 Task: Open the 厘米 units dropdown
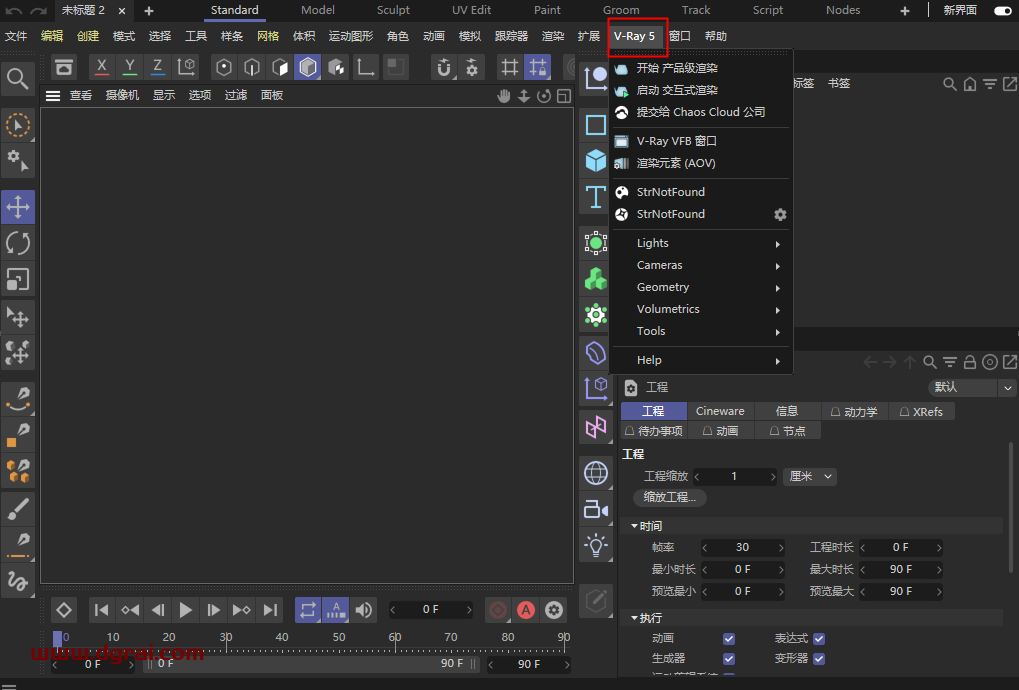810,476
